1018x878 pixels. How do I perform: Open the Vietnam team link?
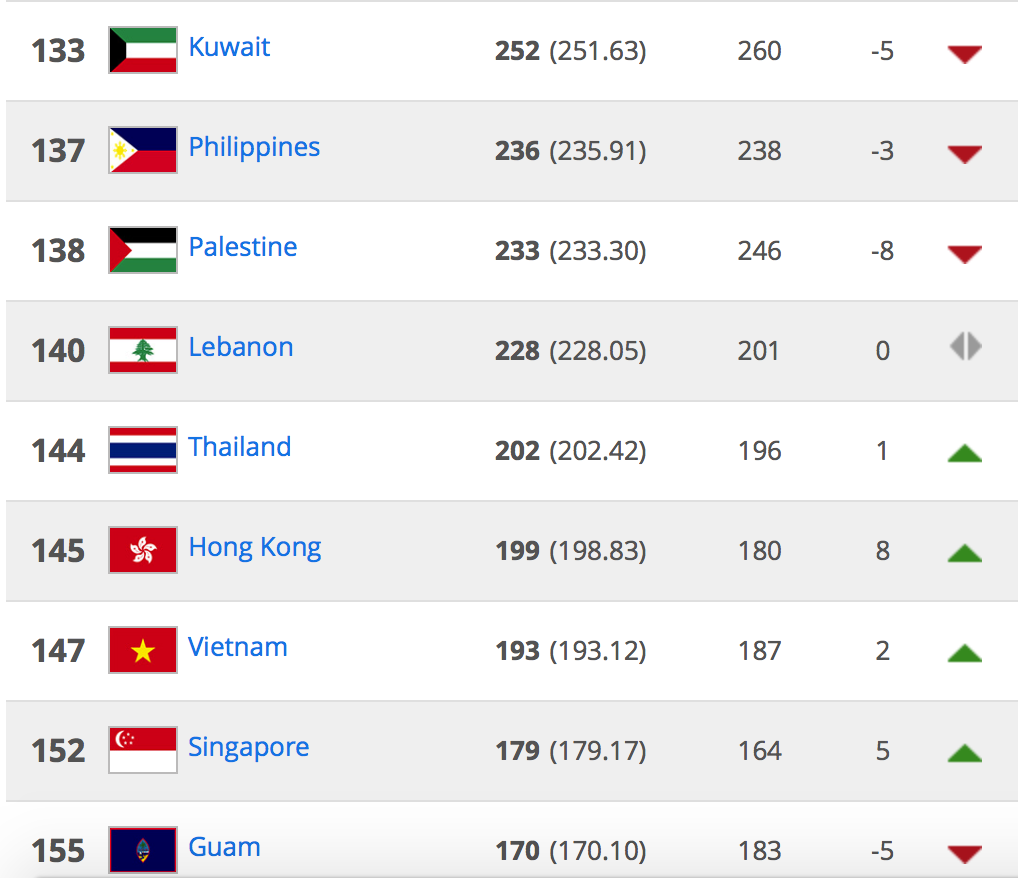tap(238, 647)
